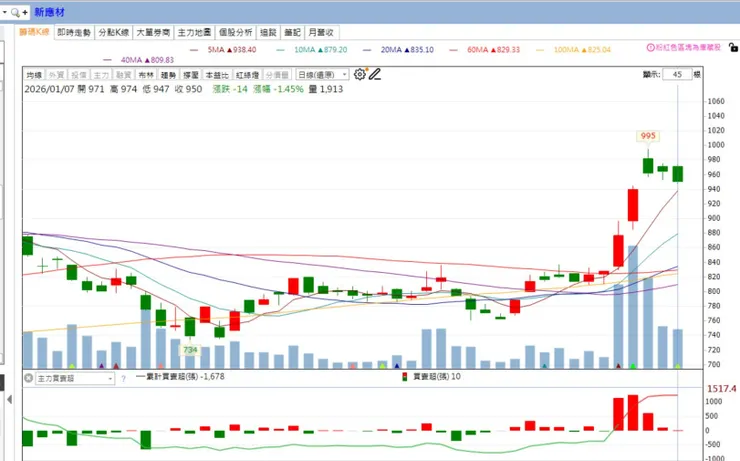740x461 pixels.
Task: Open the 主力買賣超 indicator dropdown
Action: [x=75, y=378]
